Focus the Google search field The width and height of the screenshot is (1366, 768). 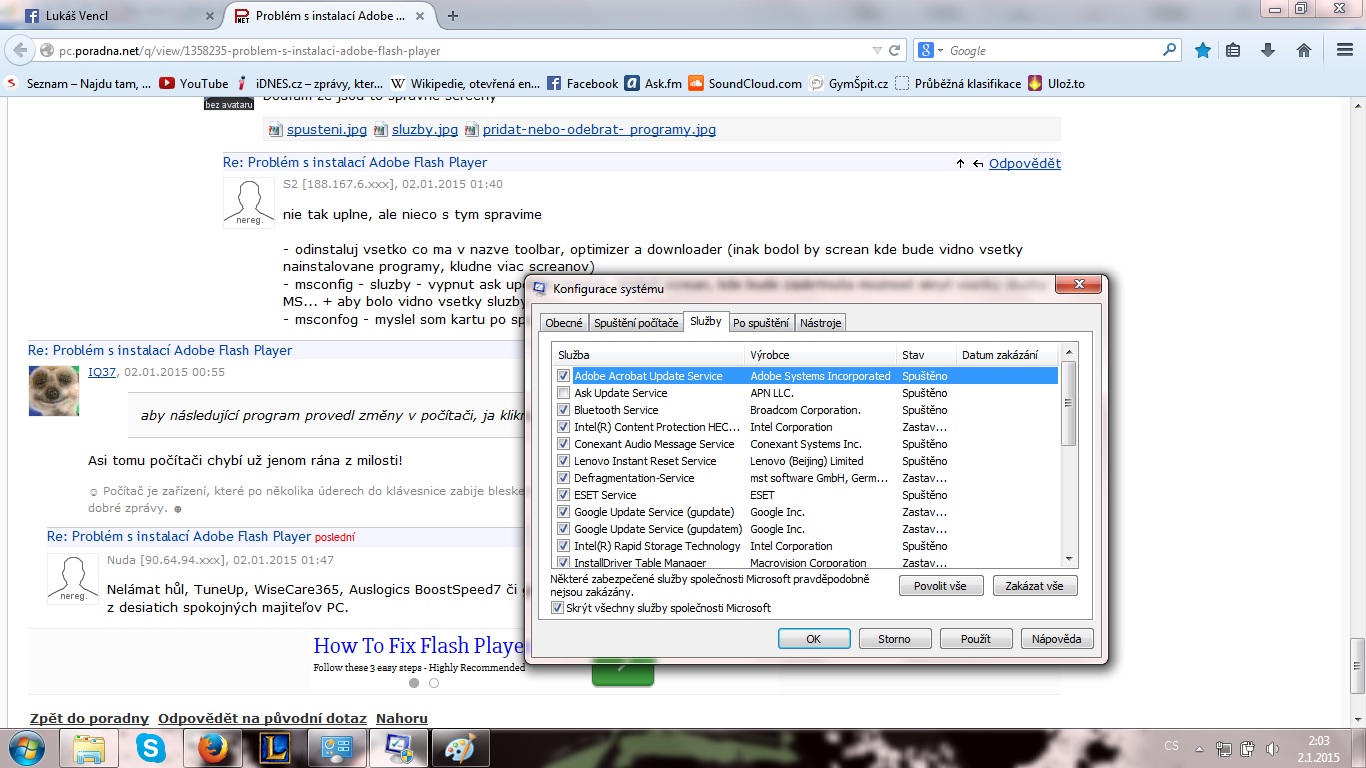[1053, 50]
